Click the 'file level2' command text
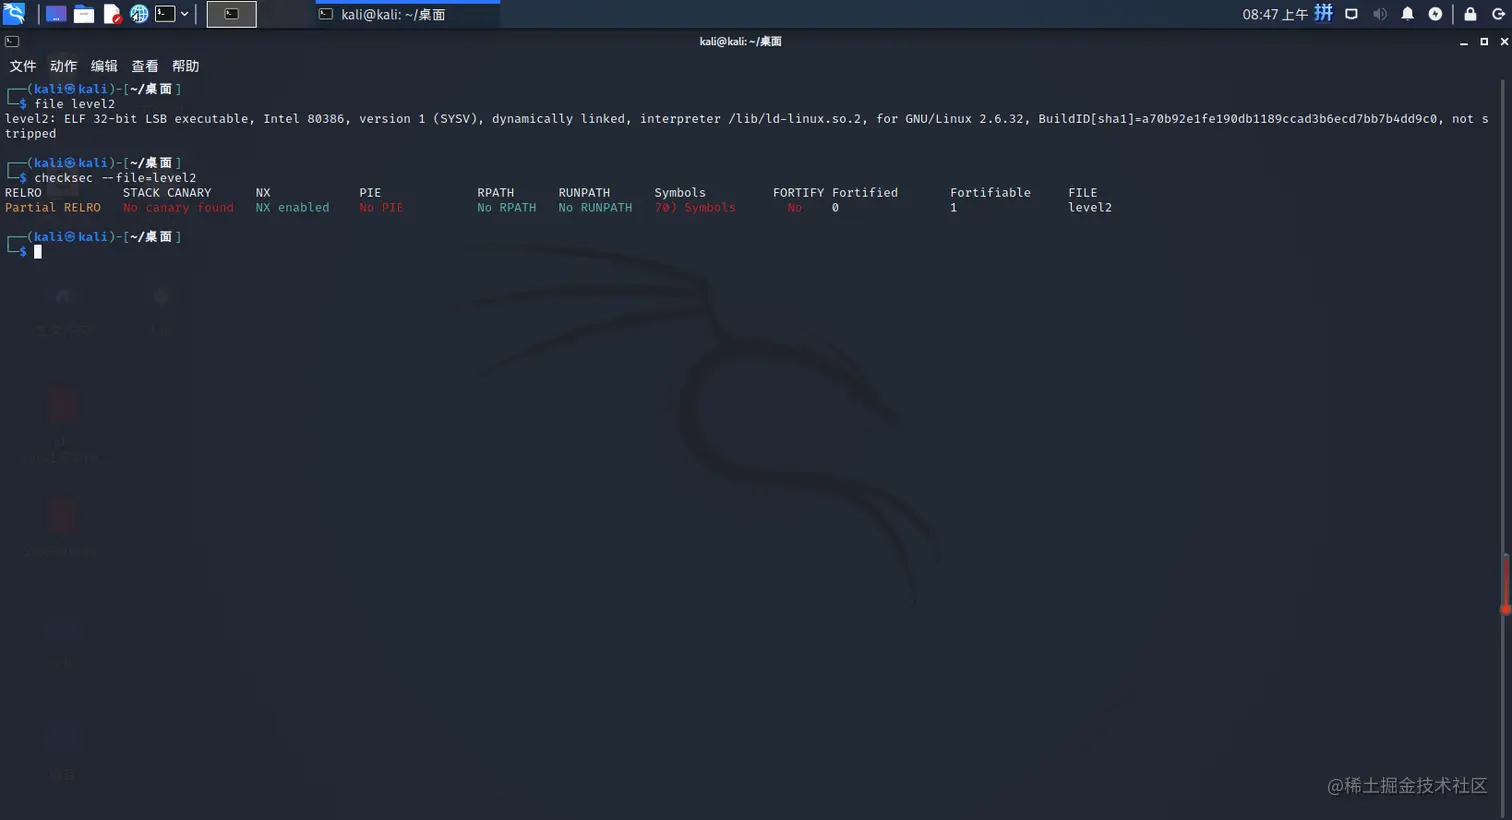Image resolution: width=1512 pixels, height=820 pixels. pos(75,104)
